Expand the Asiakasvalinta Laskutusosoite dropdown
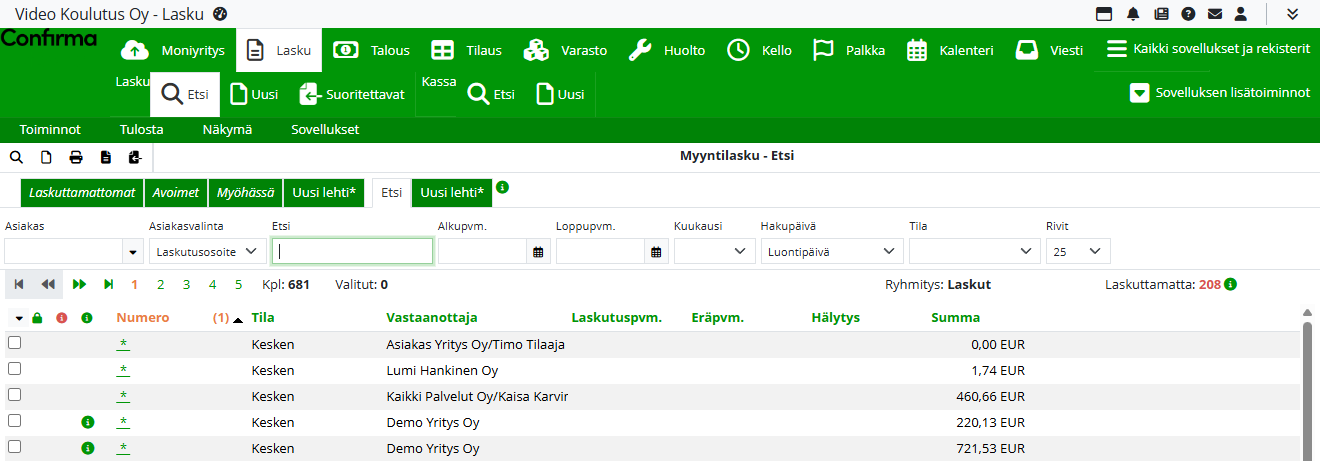Image resolution: width=1320 pixels, height=461 pixels. tap(207, 252)
